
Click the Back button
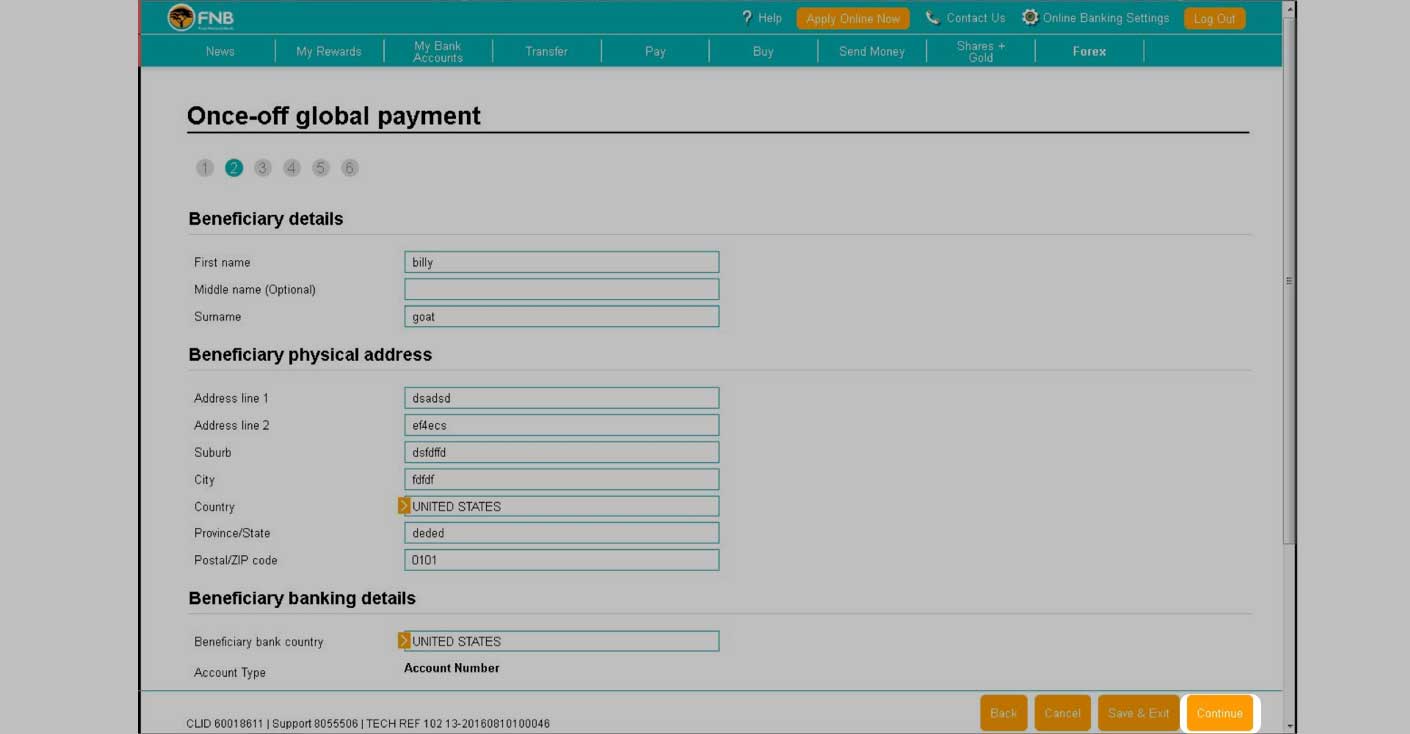(x=1003, y=713)
